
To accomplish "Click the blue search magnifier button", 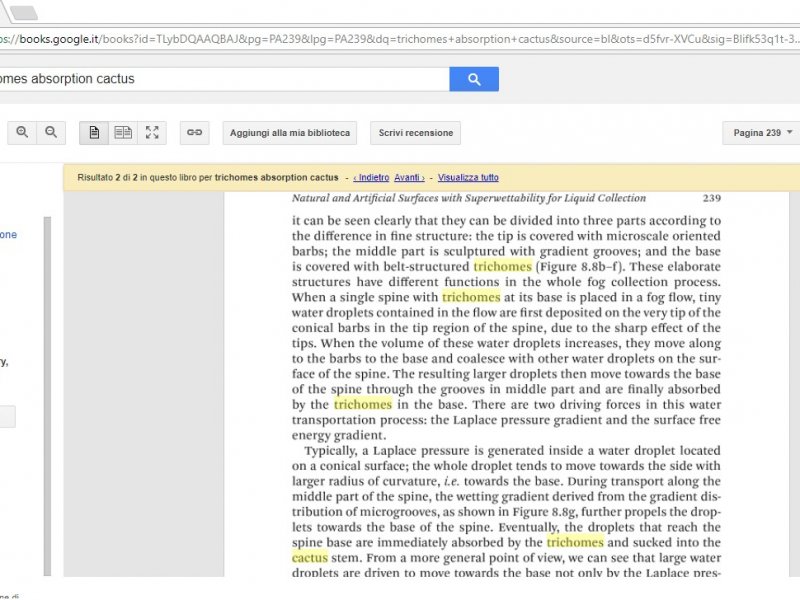I will click(x=473, y=79).
